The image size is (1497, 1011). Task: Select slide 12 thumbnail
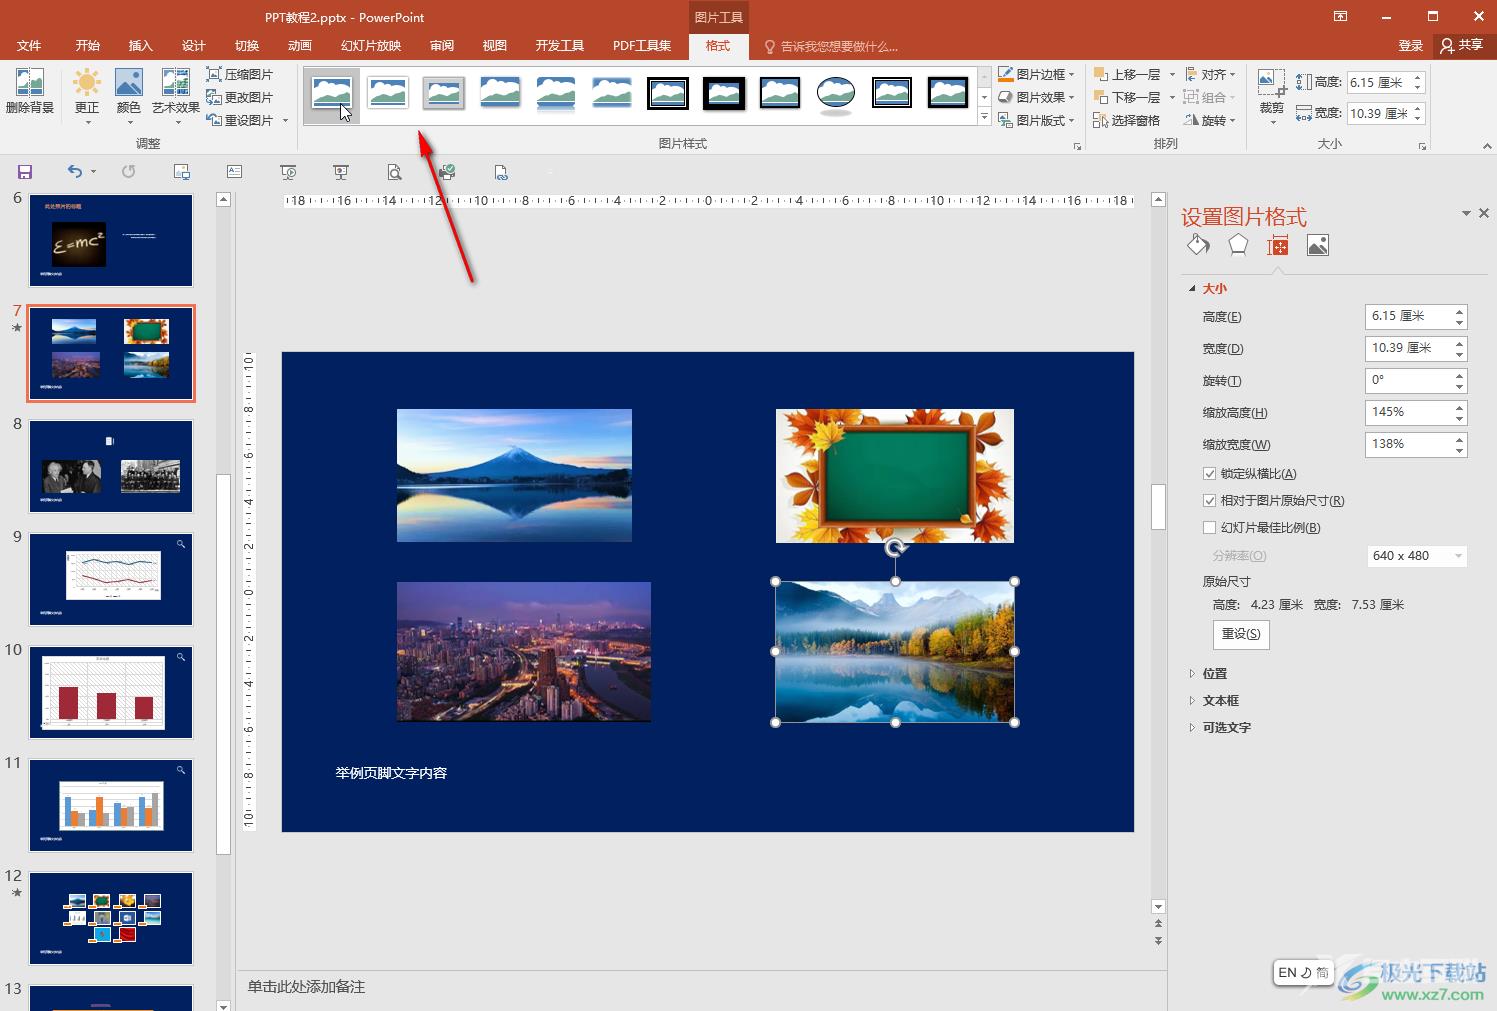pos(111,918)
